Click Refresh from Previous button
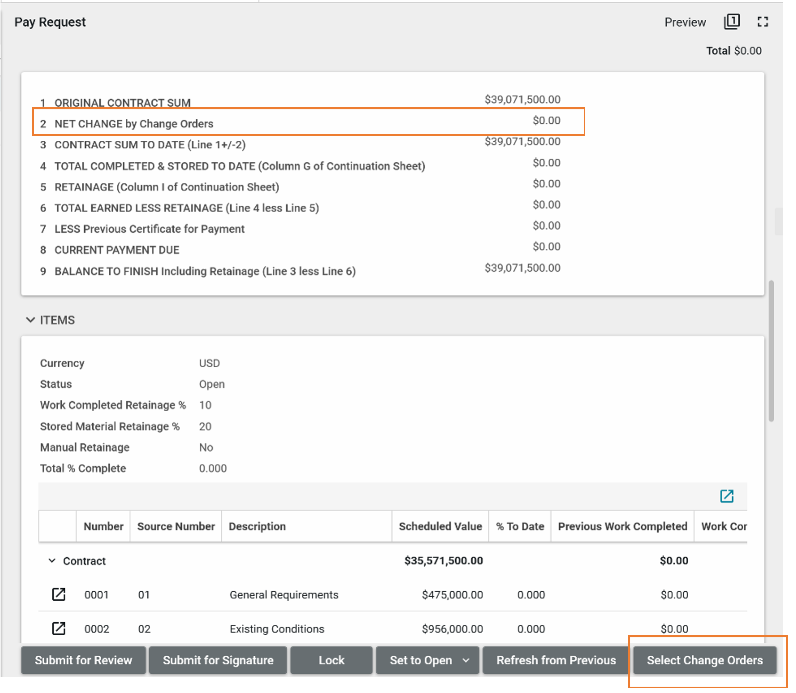This screenshot has width=796, height=693. coord(556,660)
